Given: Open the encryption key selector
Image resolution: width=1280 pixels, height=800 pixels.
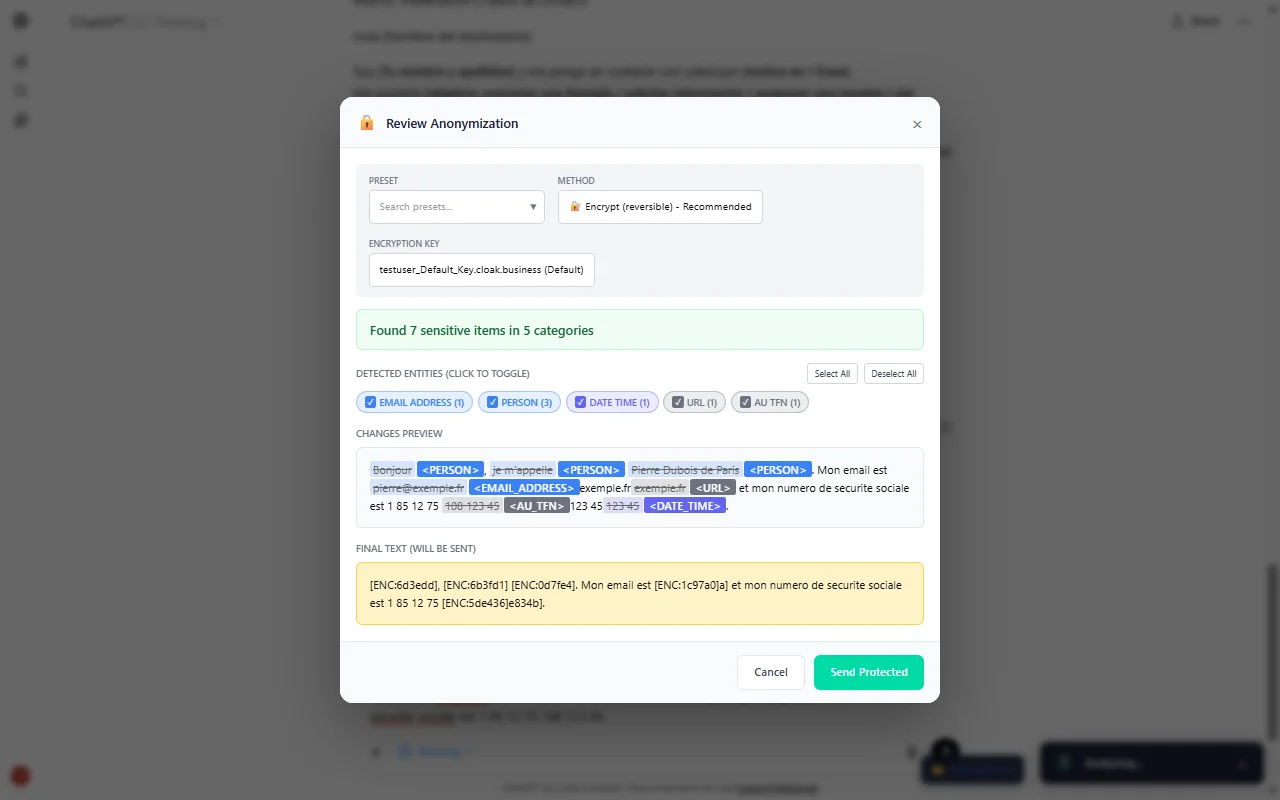Looking at the screenshot, I should 481,269.
